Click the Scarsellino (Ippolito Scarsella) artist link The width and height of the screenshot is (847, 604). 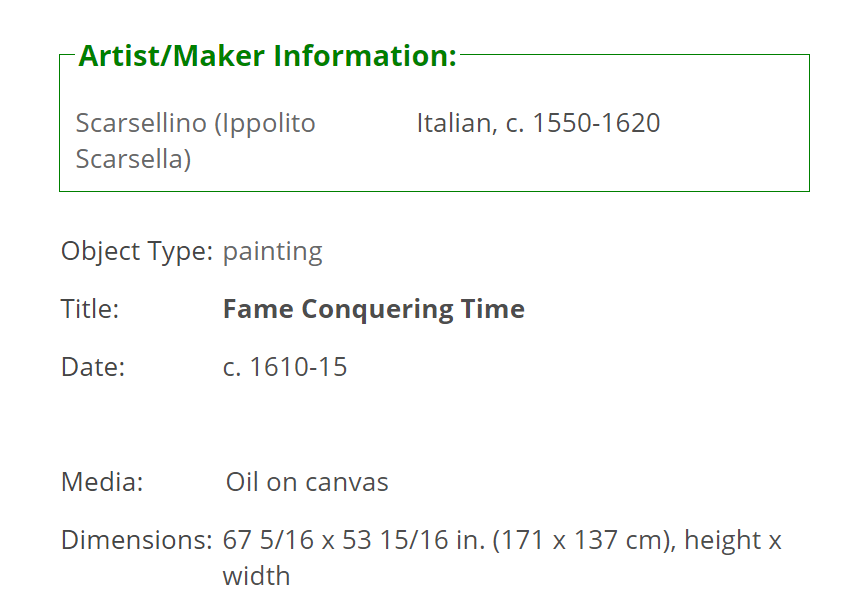tap(196, 141)
